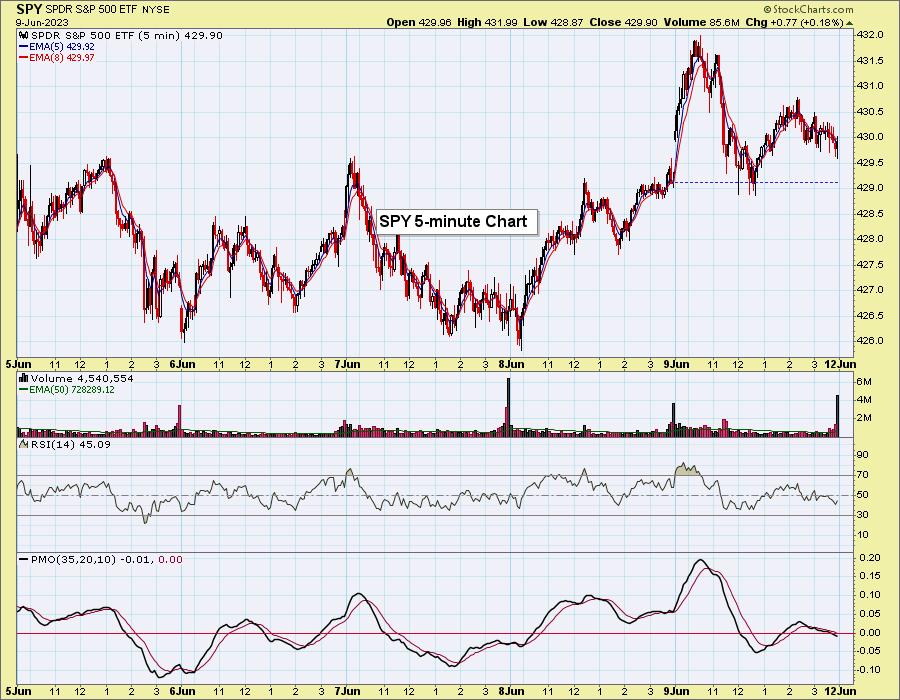Click the 430.0 price axis label
The image size is (900, 700).
(x=870, y=137)
